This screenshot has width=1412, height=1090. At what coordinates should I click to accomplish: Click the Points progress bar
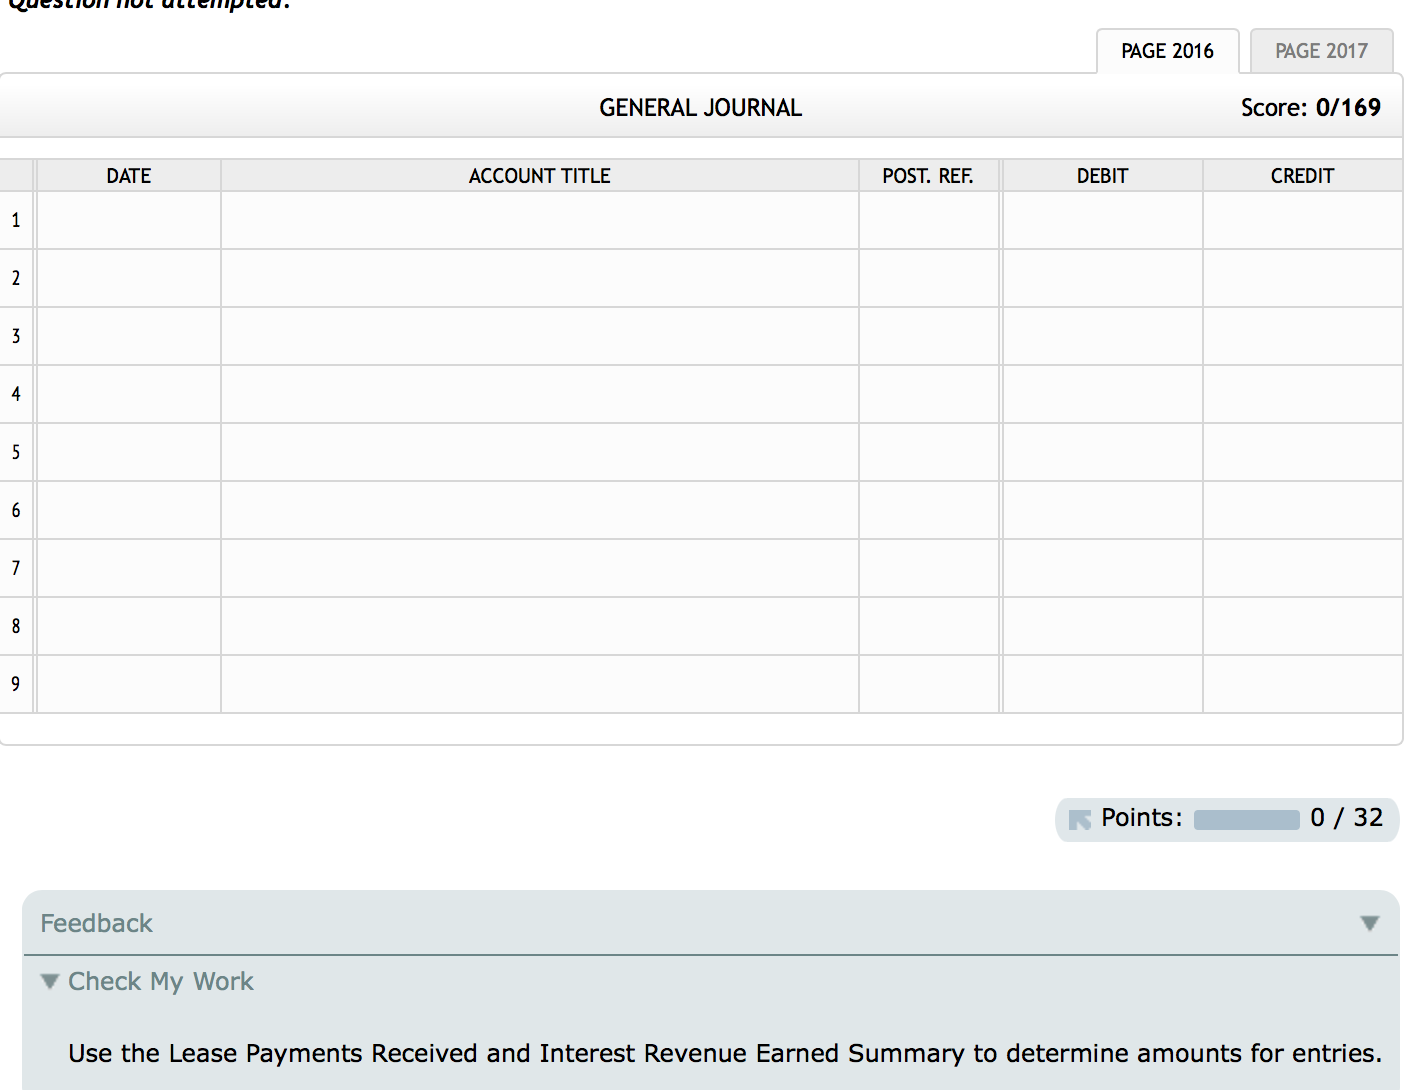coord(1246,819)
